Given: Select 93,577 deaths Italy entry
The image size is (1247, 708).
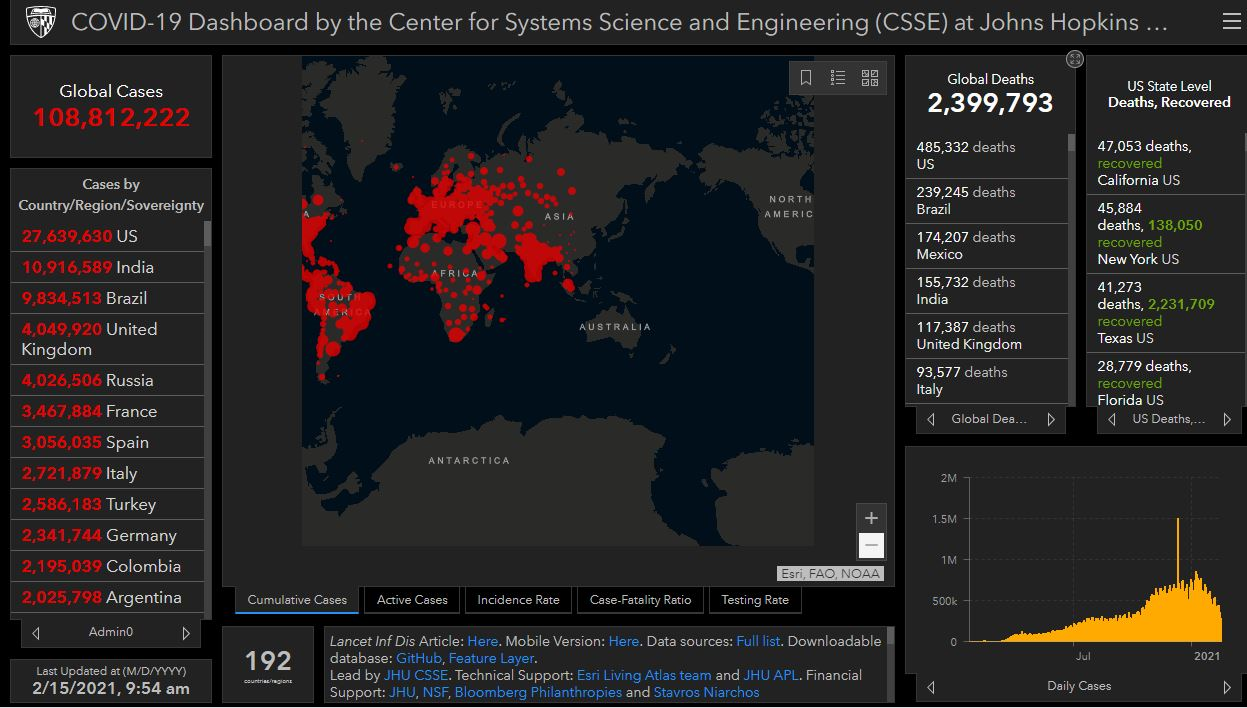Looking at the screenshot, I should 986,381.
